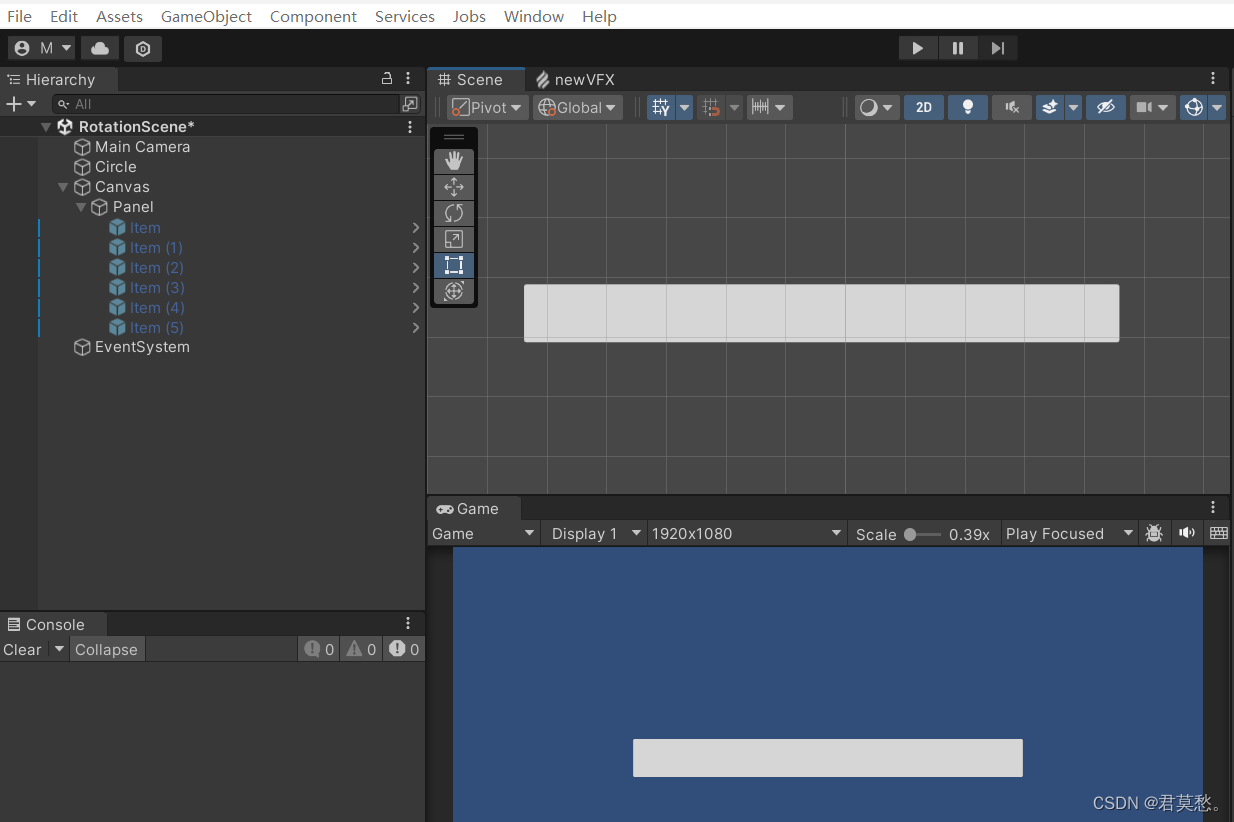Open the Display 1 dropdown
Image resolution: width=1234 pixels, height=822 pixels.
(594, 533)
